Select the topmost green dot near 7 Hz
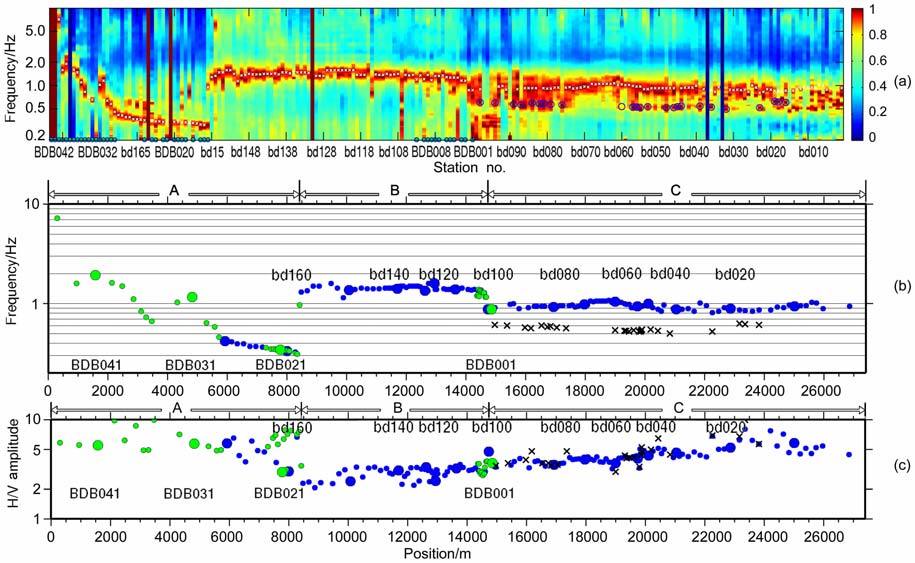The width and height of the screenshot is (915, 563). click(57, 218)
